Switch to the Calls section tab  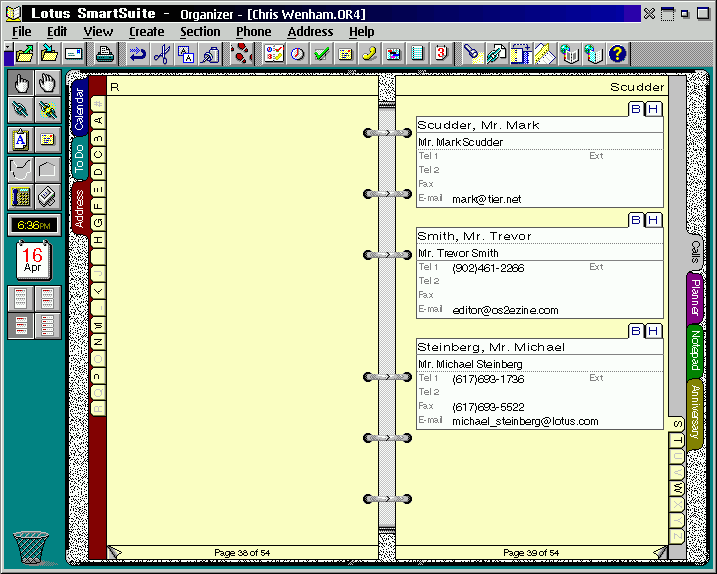tap(695, 252)
